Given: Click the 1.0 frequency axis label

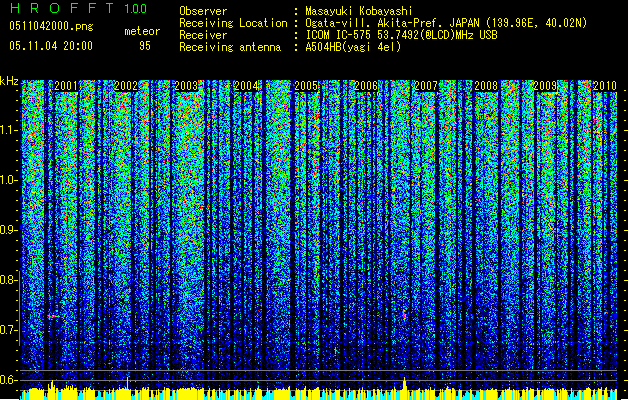Looking at the screenshot, I should pyautogui.click(x=8, y=180).
